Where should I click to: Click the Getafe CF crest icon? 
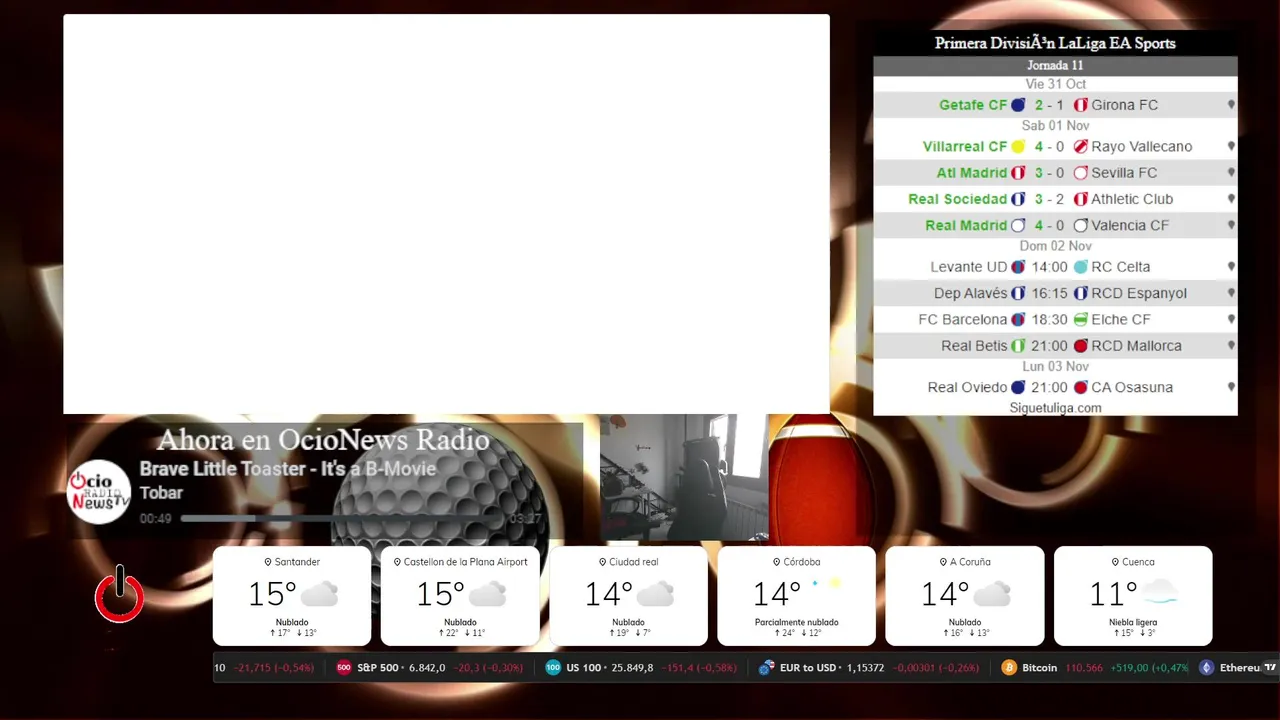1018,105
